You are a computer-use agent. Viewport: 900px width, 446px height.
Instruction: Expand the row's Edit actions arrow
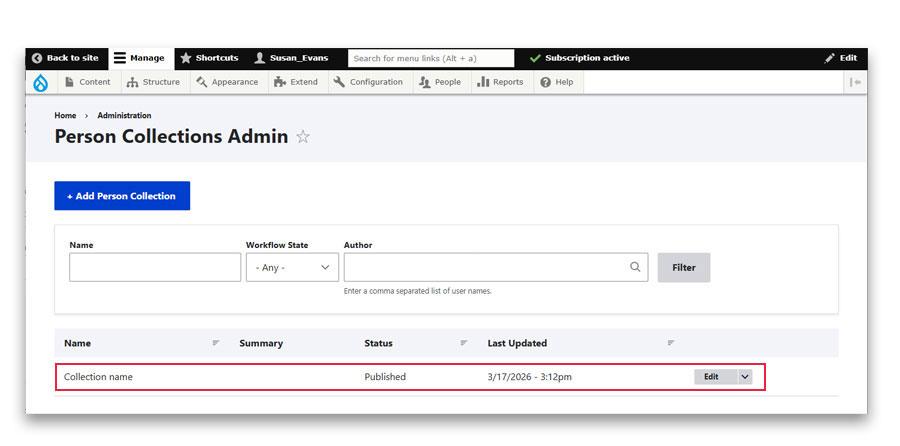[x=745, y=377]
